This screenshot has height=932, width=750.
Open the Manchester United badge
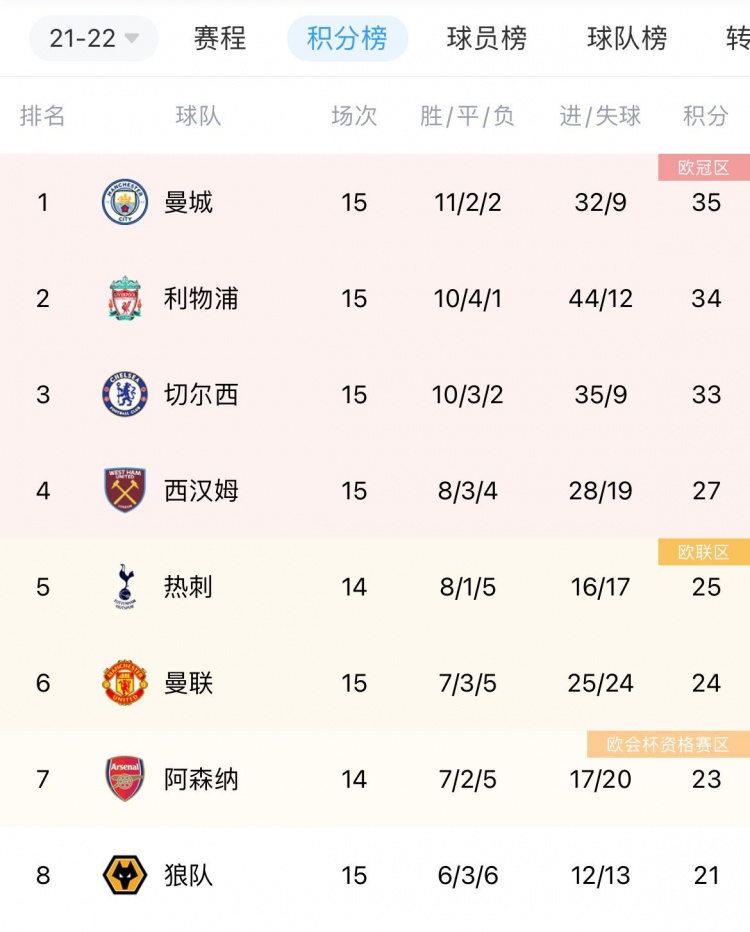tap(125, 683)
